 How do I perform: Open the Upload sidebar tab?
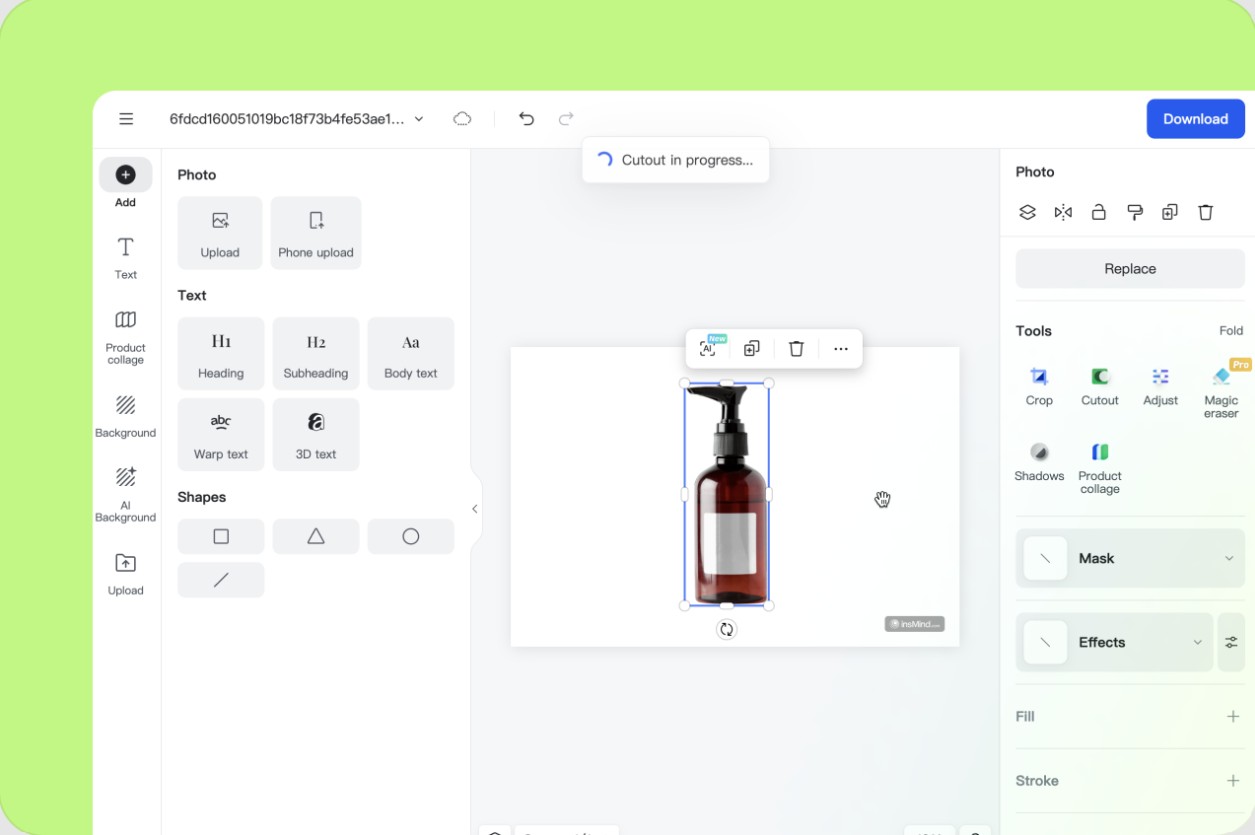125,575
